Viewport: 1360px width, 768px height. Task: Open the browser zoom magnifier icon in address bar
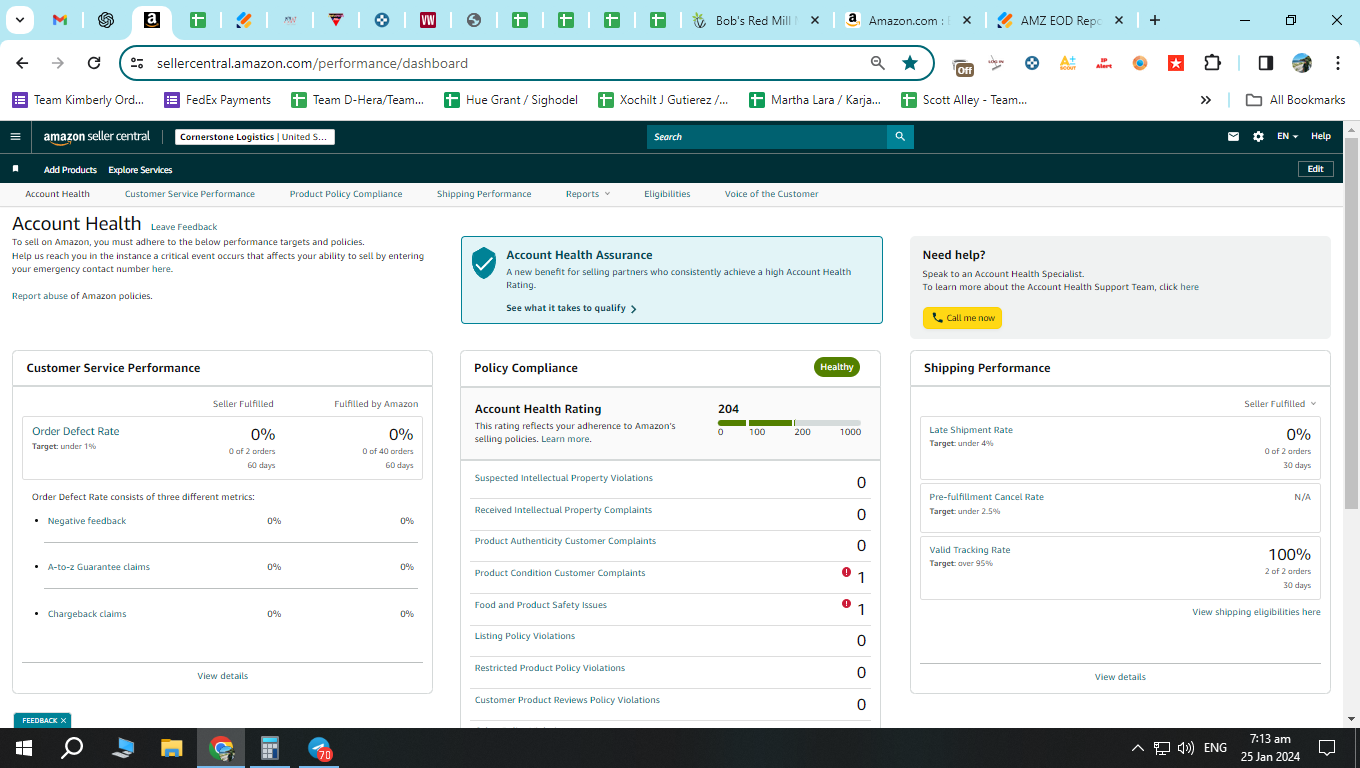click(878, 63)
